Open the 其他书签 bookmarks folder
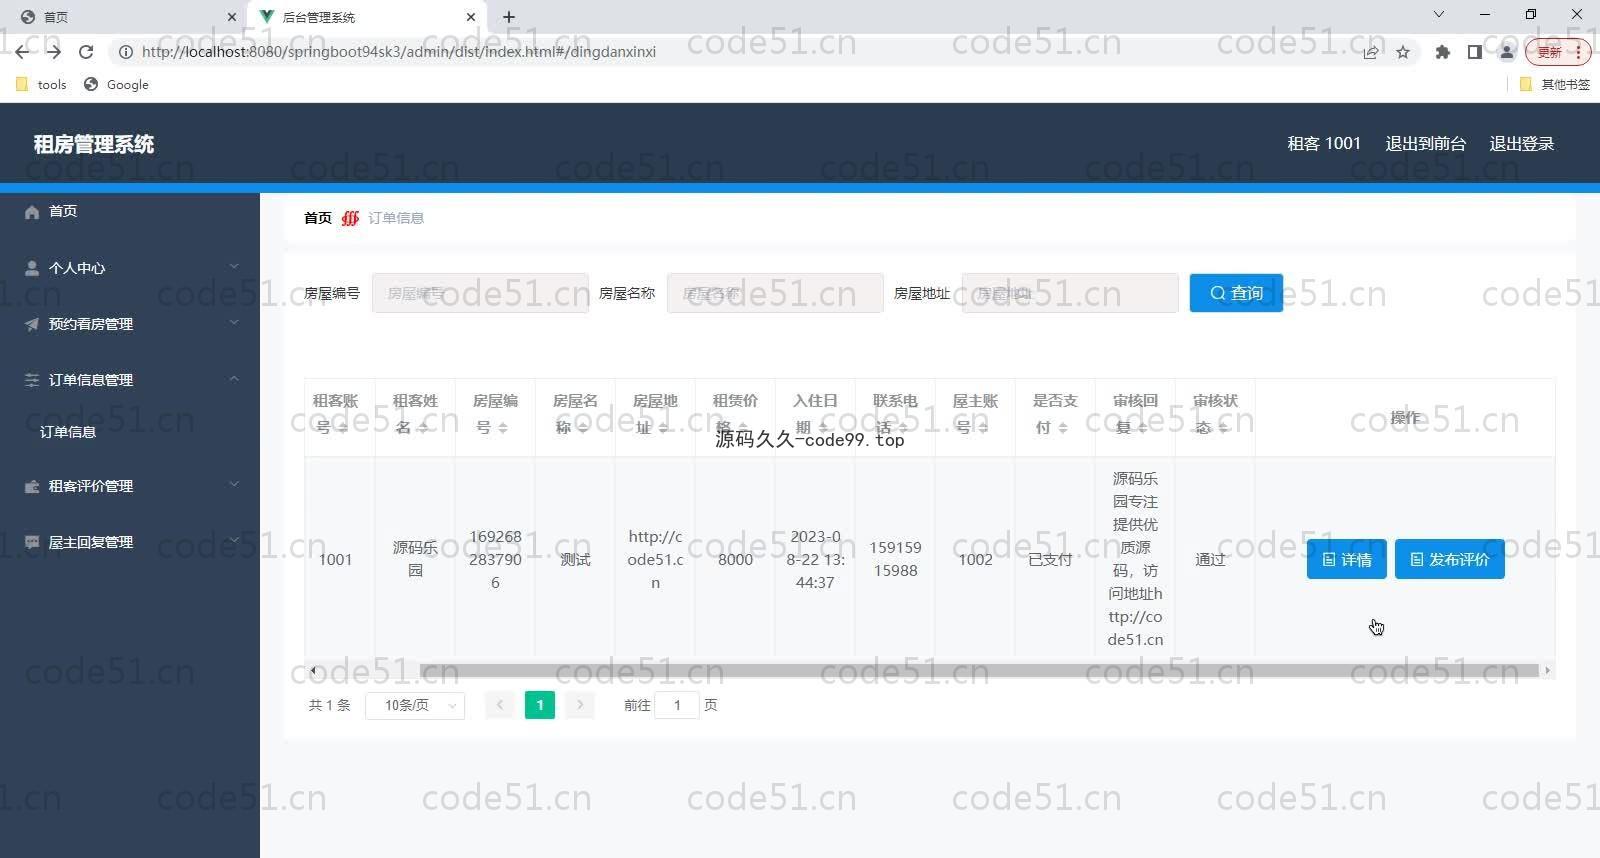This screenshot has width=1600, height=858. 1554,85
